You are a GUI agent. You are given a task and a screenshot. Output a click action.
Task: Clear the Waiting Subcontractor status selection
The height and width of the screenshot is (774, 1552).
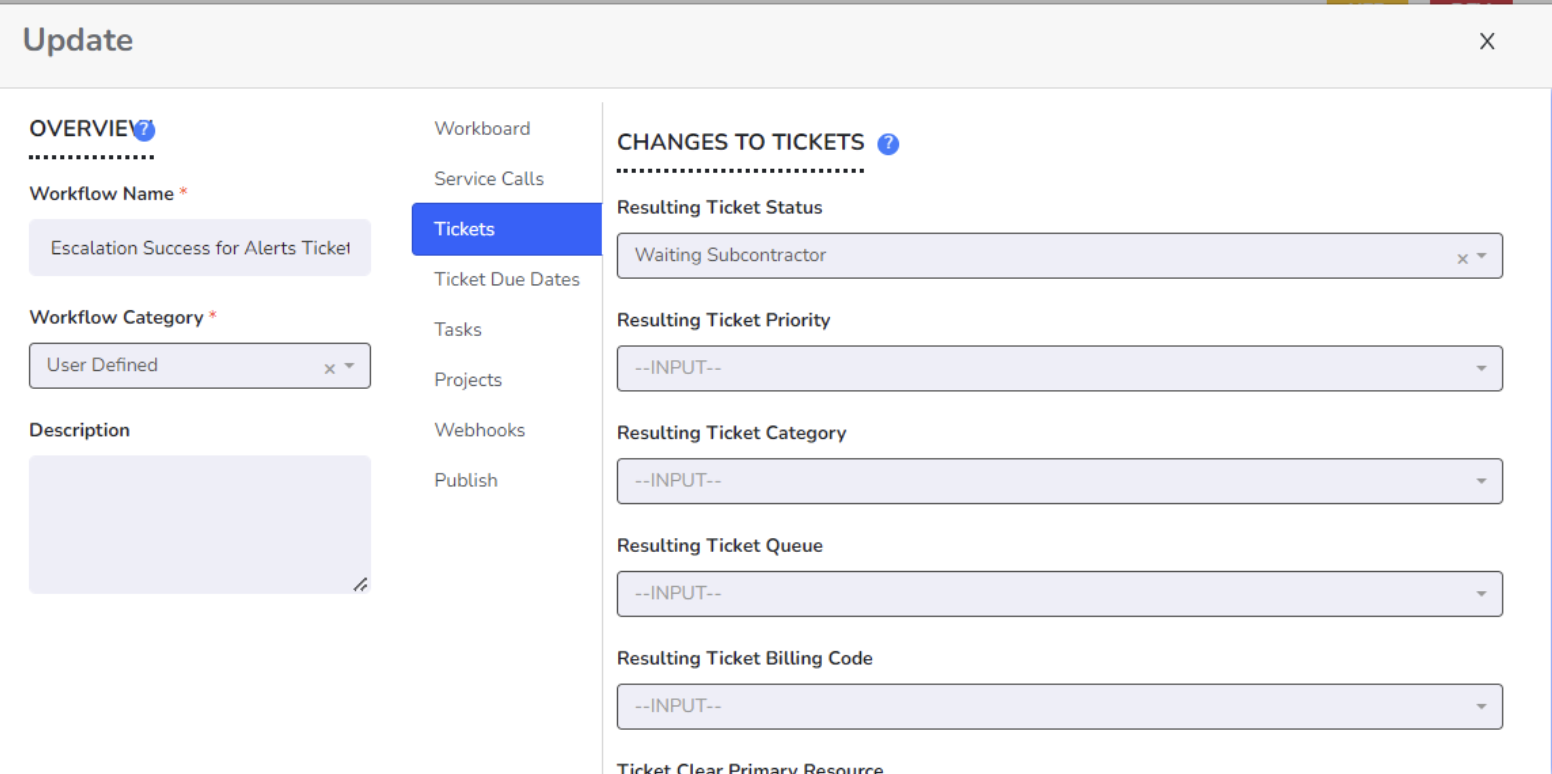pos(1462,258)
